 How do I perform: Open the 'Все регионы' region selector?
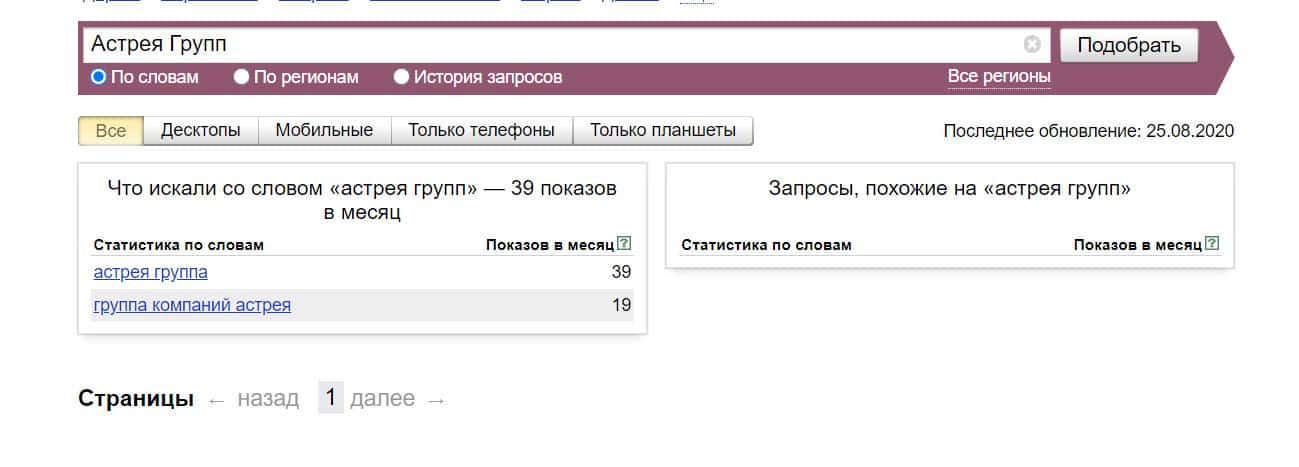(x=998, y=77)
